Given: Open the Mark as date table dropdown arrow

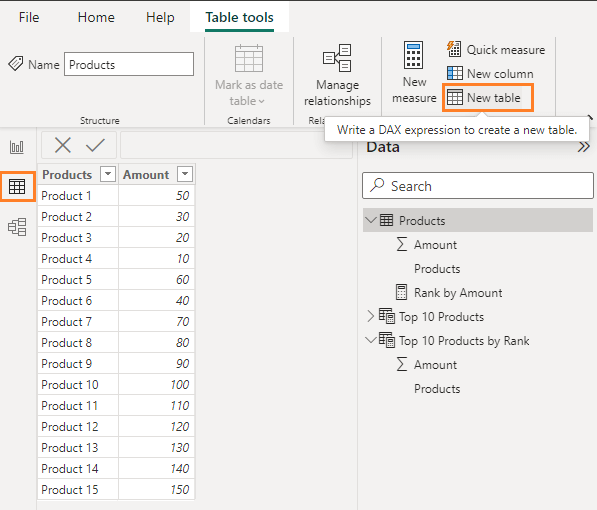Looking at the screenshot, I should (x=261, y=101).
